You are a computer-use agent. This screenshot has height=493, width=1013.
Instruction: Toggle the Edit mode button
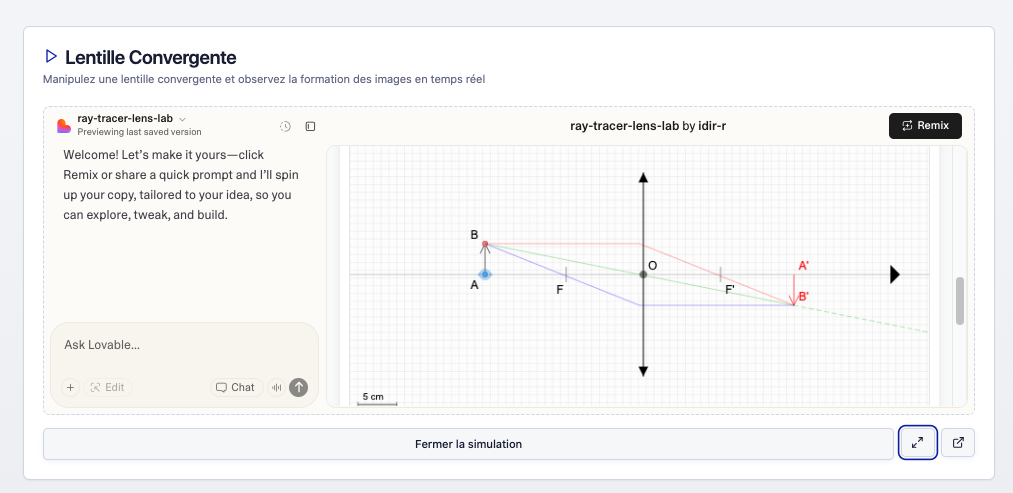click(x=108, y=387)
